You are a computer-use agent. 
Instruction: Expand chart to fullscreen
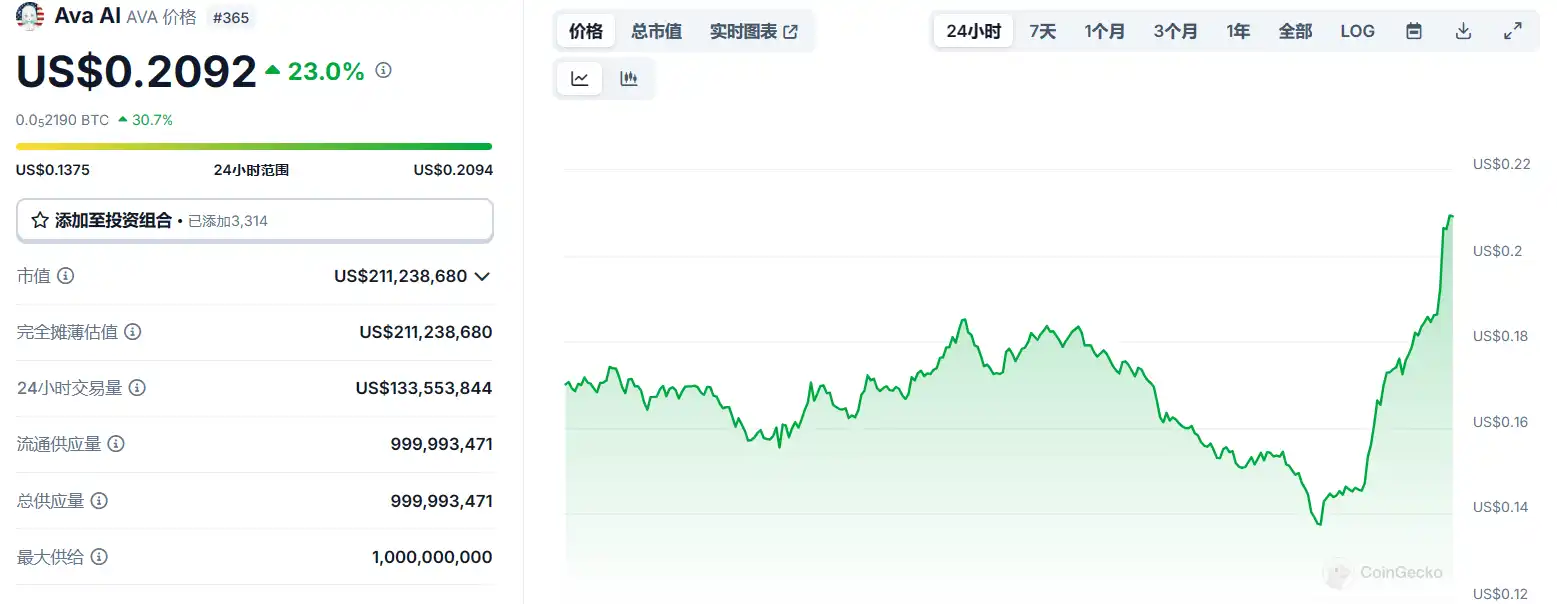coord(1513,31)
